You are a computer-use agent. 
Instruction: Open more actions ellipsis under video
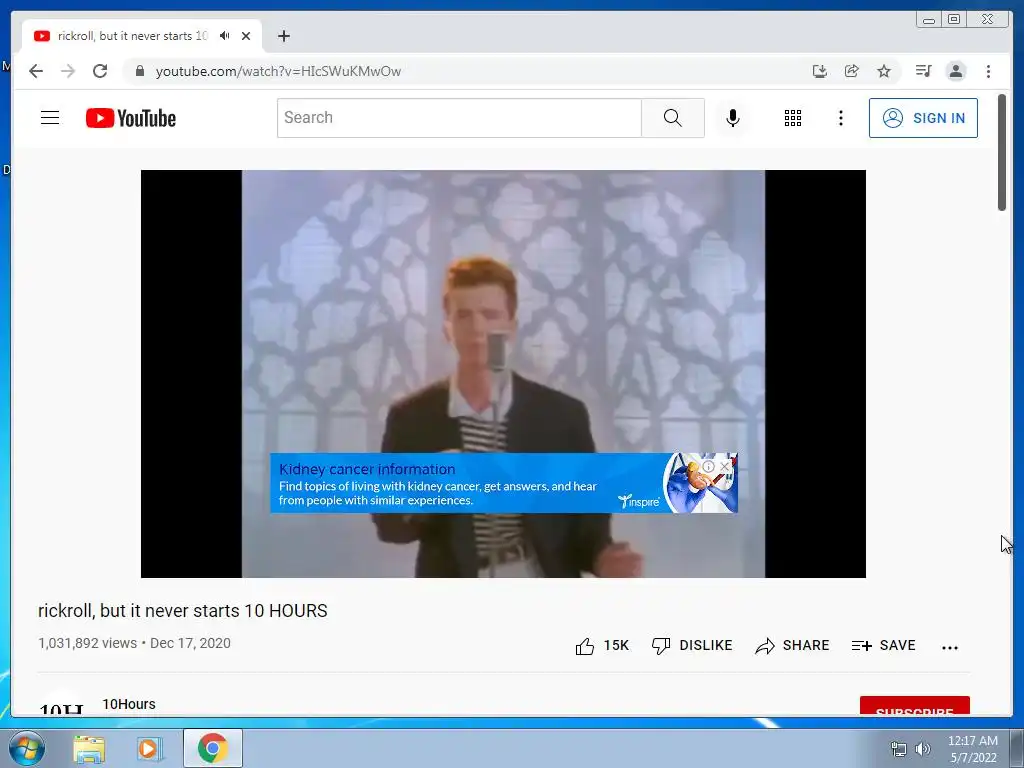pos(950,647)
